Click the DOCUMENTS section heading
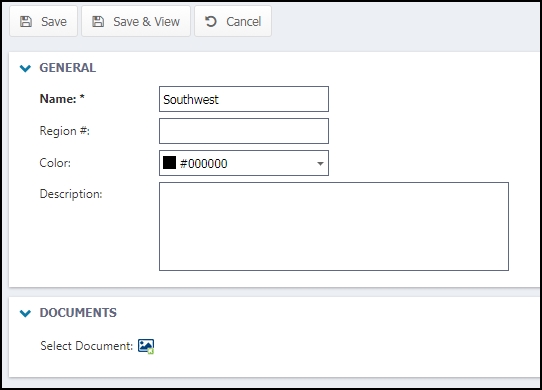The height and width of the screenshot is (390, 542). click(x=78, y=313)
